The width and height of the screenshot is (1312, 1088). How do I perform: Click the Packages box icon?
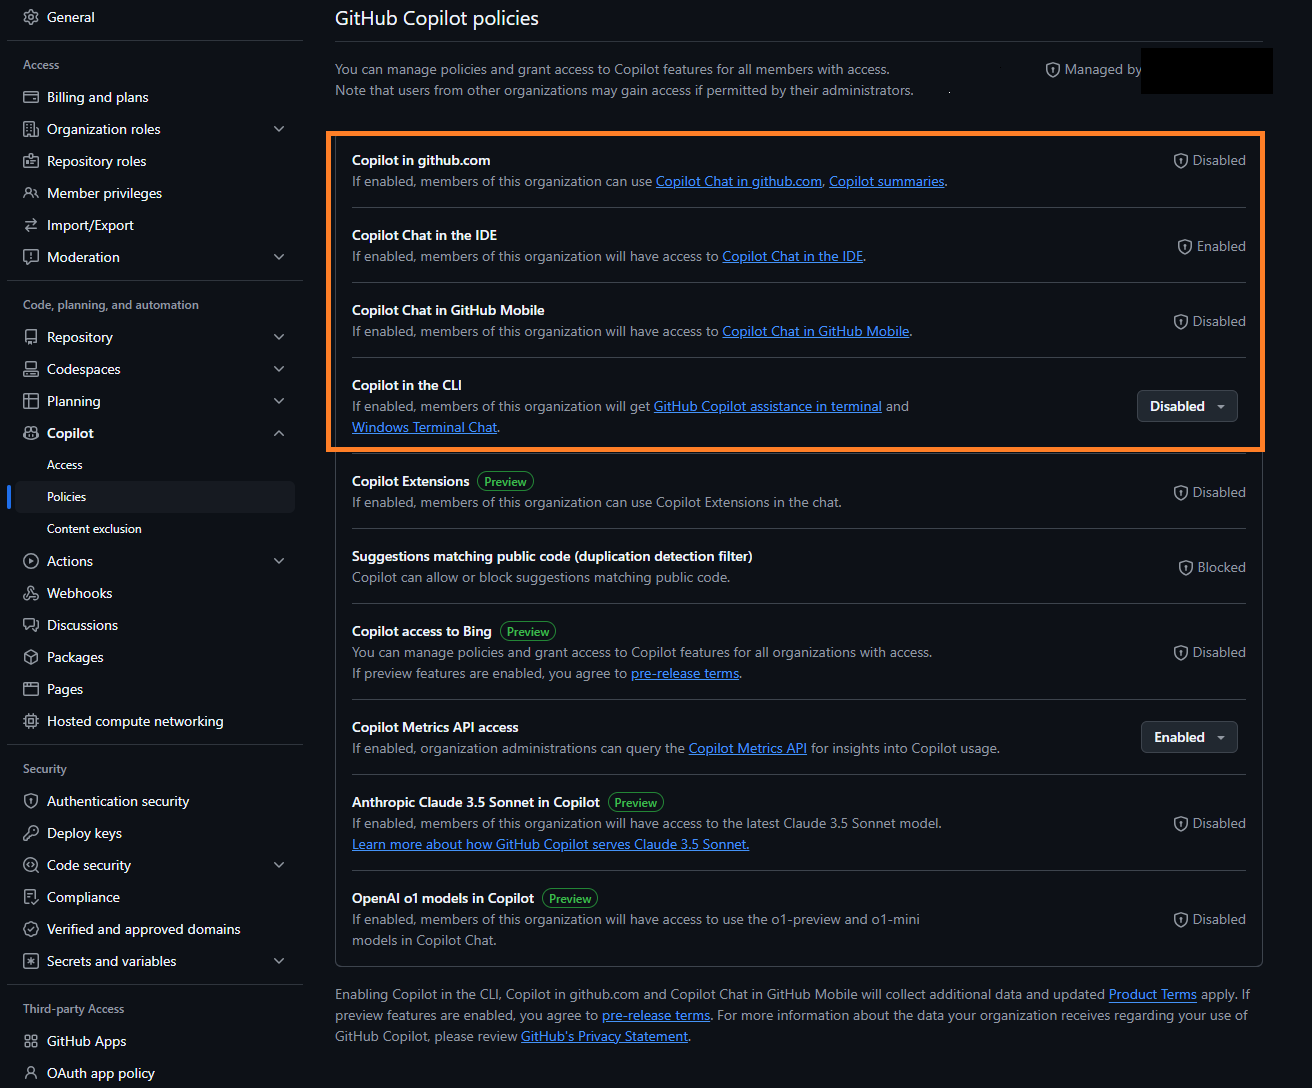pos(31,657)
